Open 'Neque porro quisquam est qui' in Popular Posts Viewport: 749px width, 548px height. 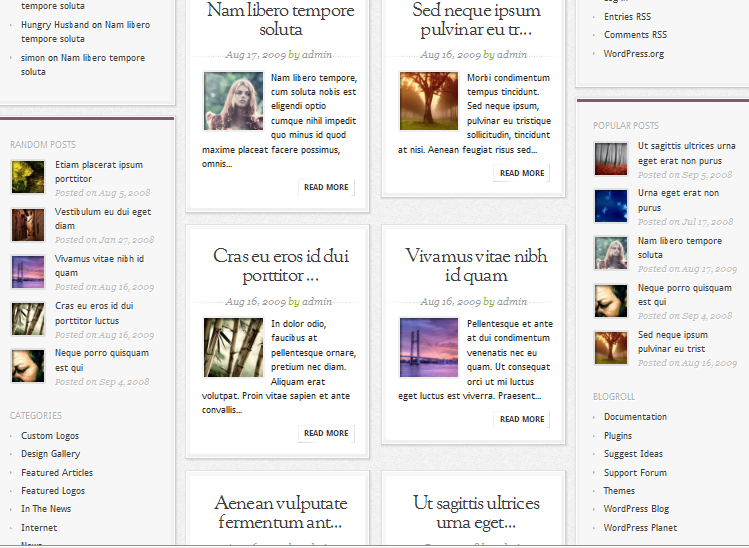pyautogui.click(x=685, y=295)
